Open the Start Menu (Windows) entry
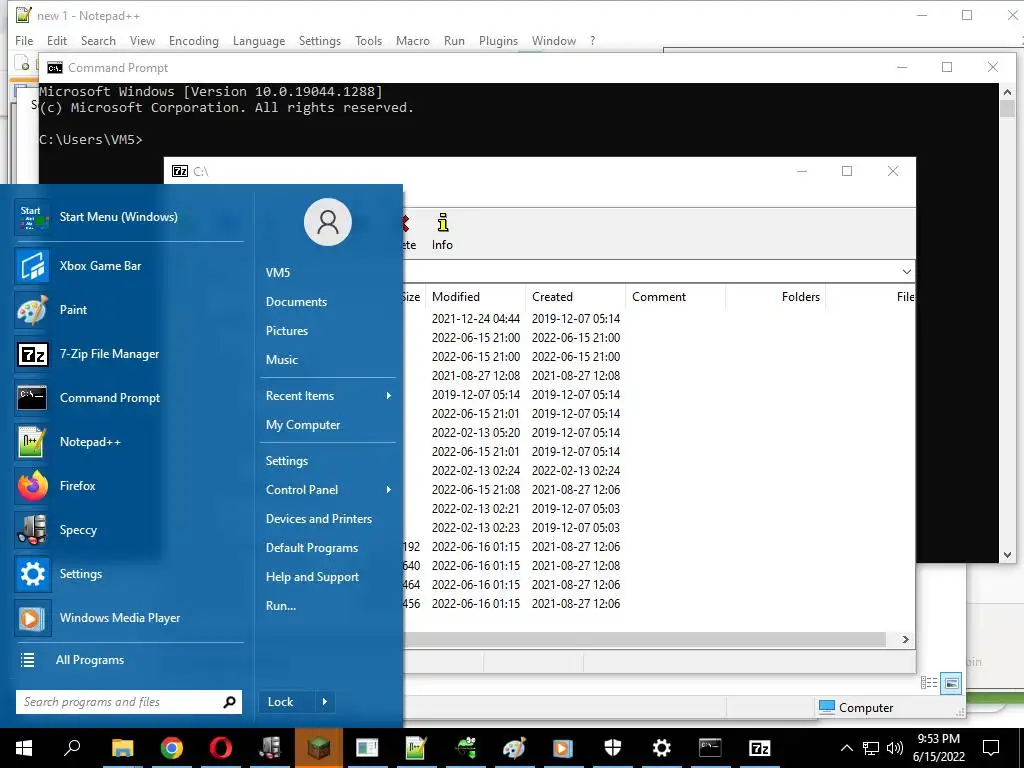Viewport: 1024px width, 768px height. tap(129, 217)
